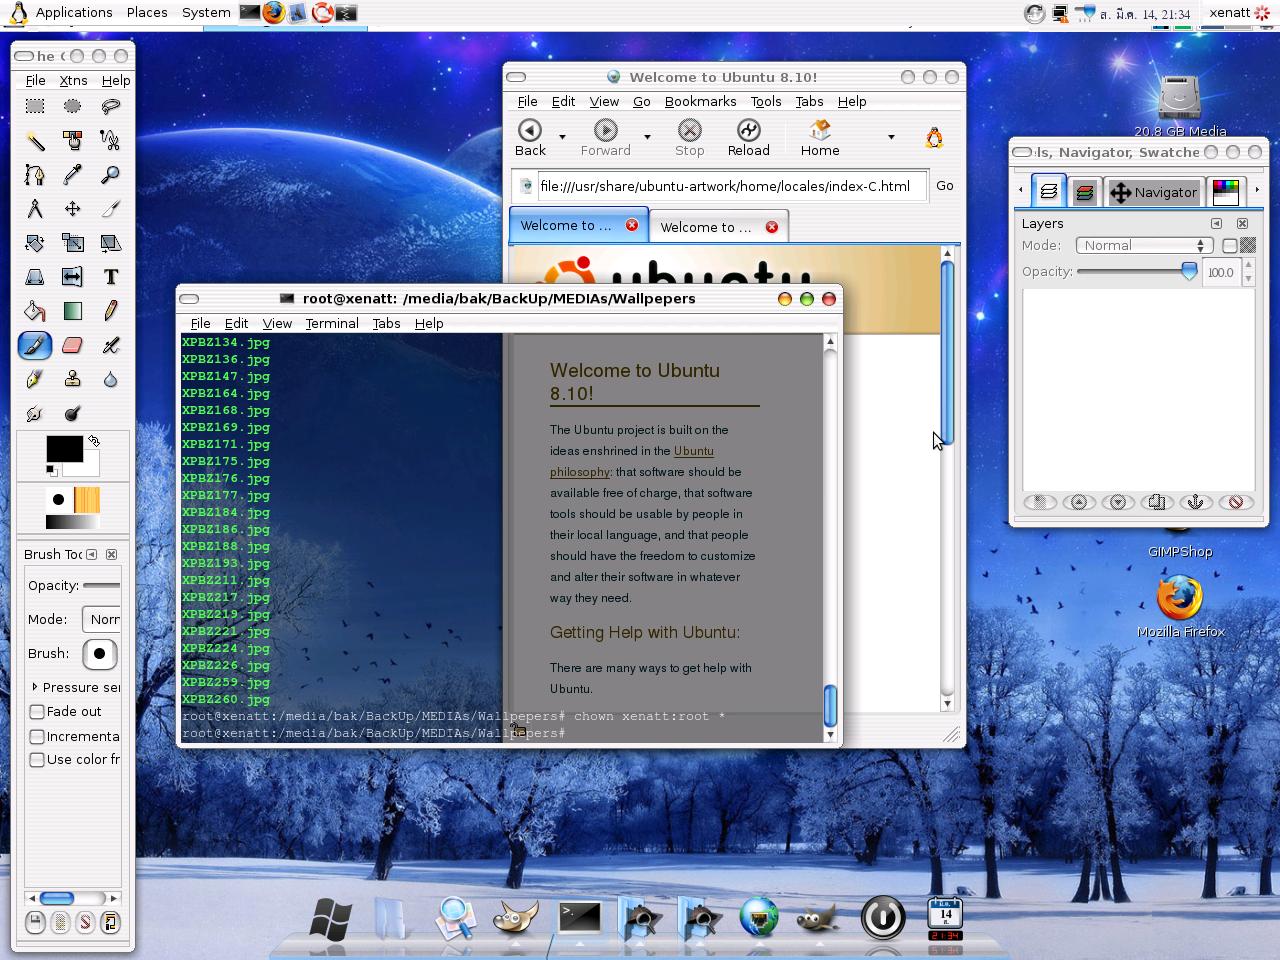Viewport: 1280px width, 960px height.
Task: Open the 20.8 GB Media drive icon
Action: pos(1180,105)
